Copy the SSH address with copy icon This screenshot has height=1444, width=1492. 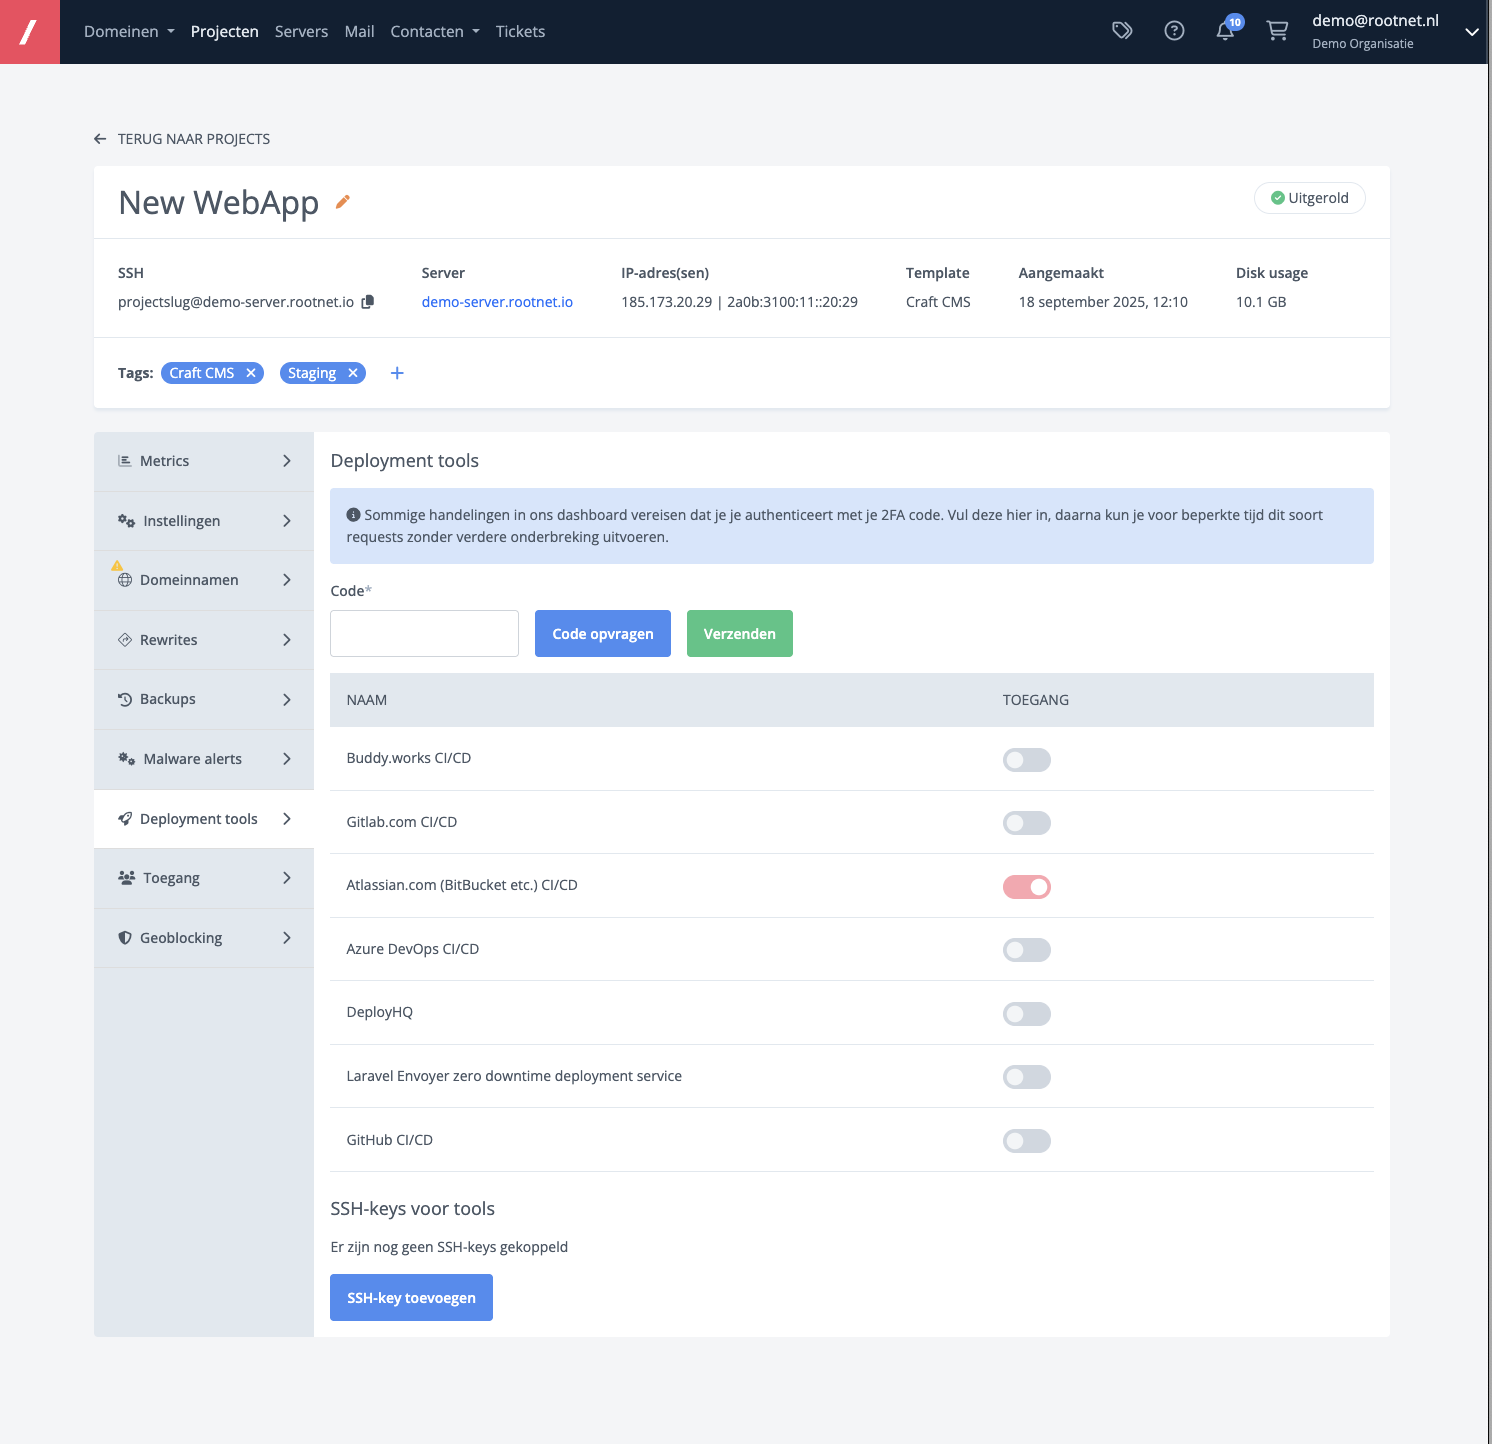[368, 302]
